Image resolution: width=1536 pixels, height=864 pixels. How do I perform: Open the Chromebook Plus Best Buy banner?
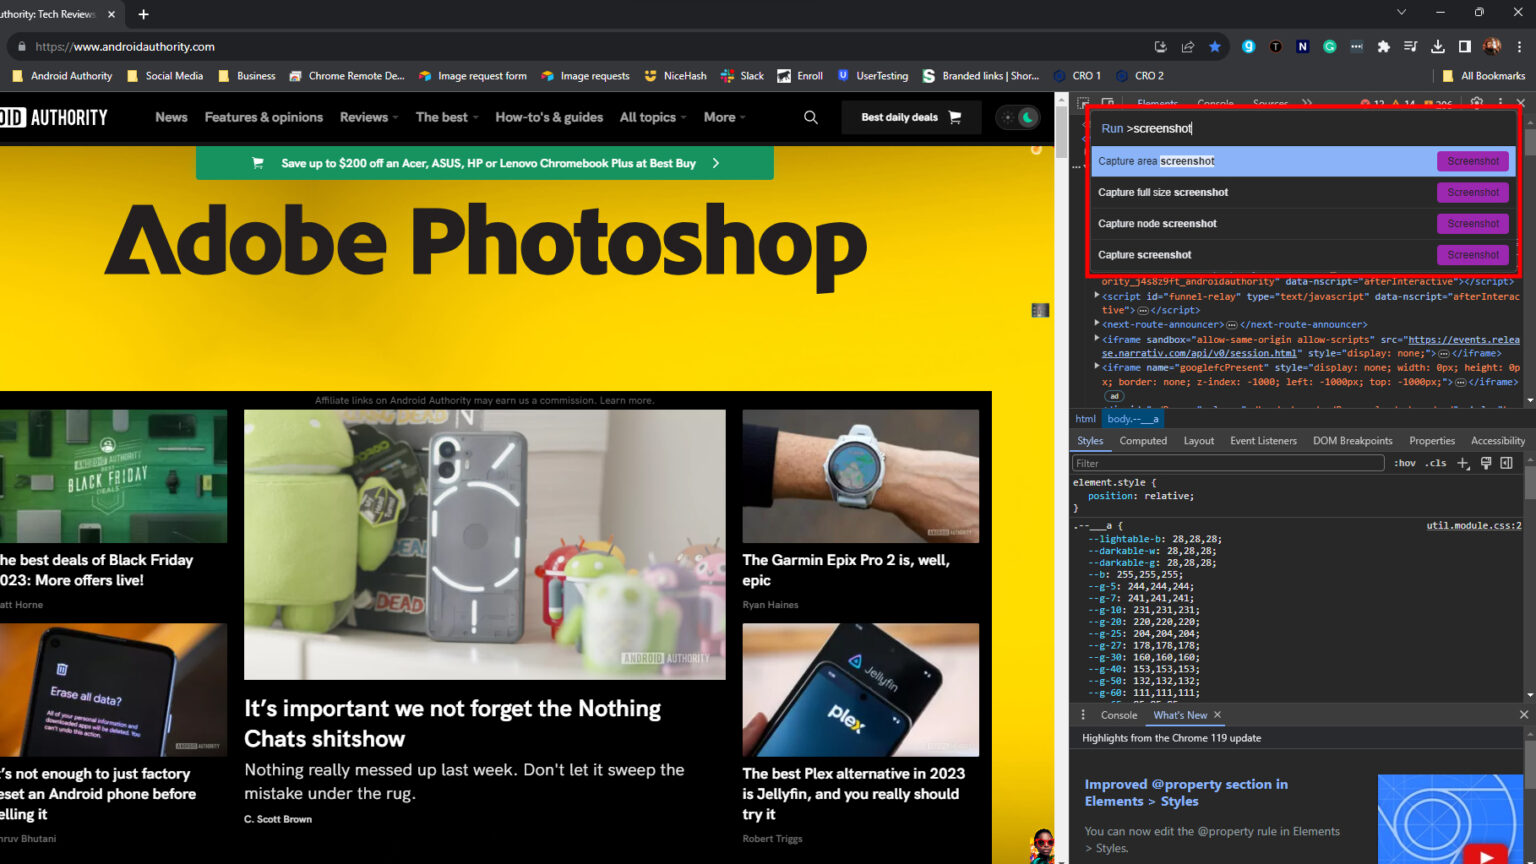485,163
